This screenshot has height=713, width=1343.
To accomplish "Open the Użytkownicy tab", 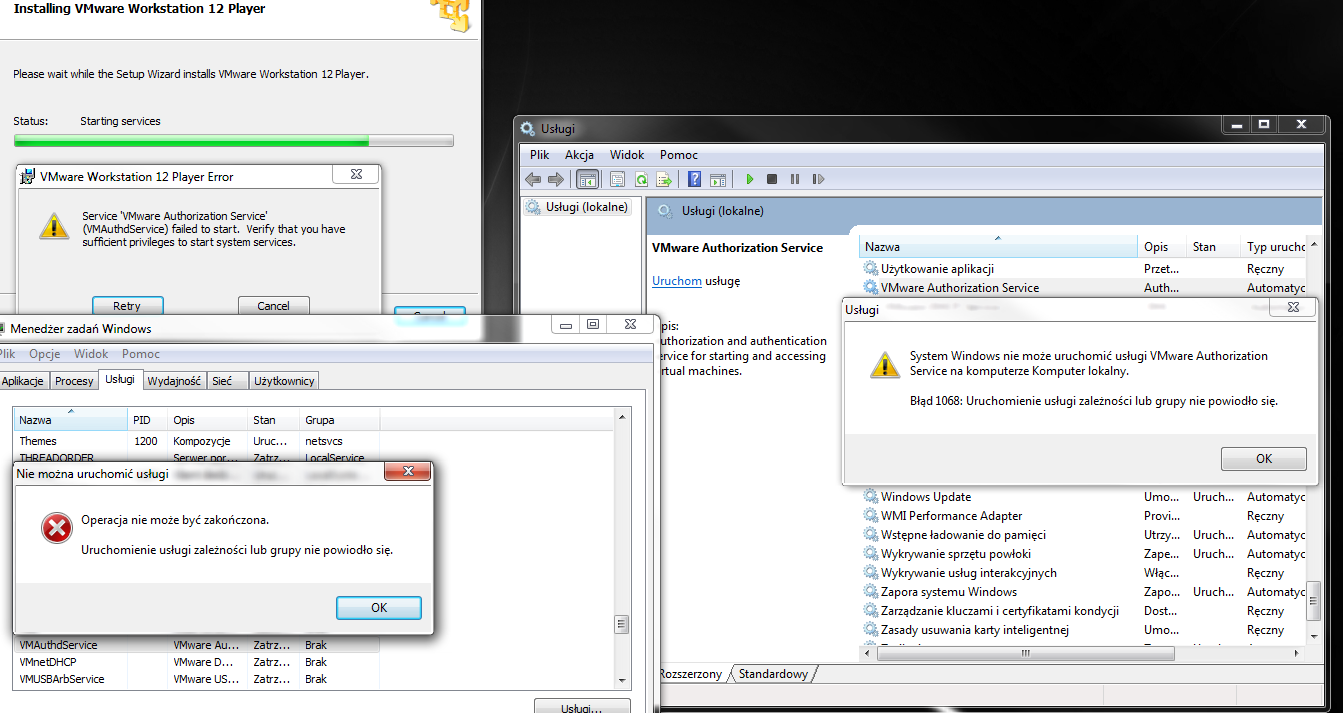I will (x=284, y=381).
